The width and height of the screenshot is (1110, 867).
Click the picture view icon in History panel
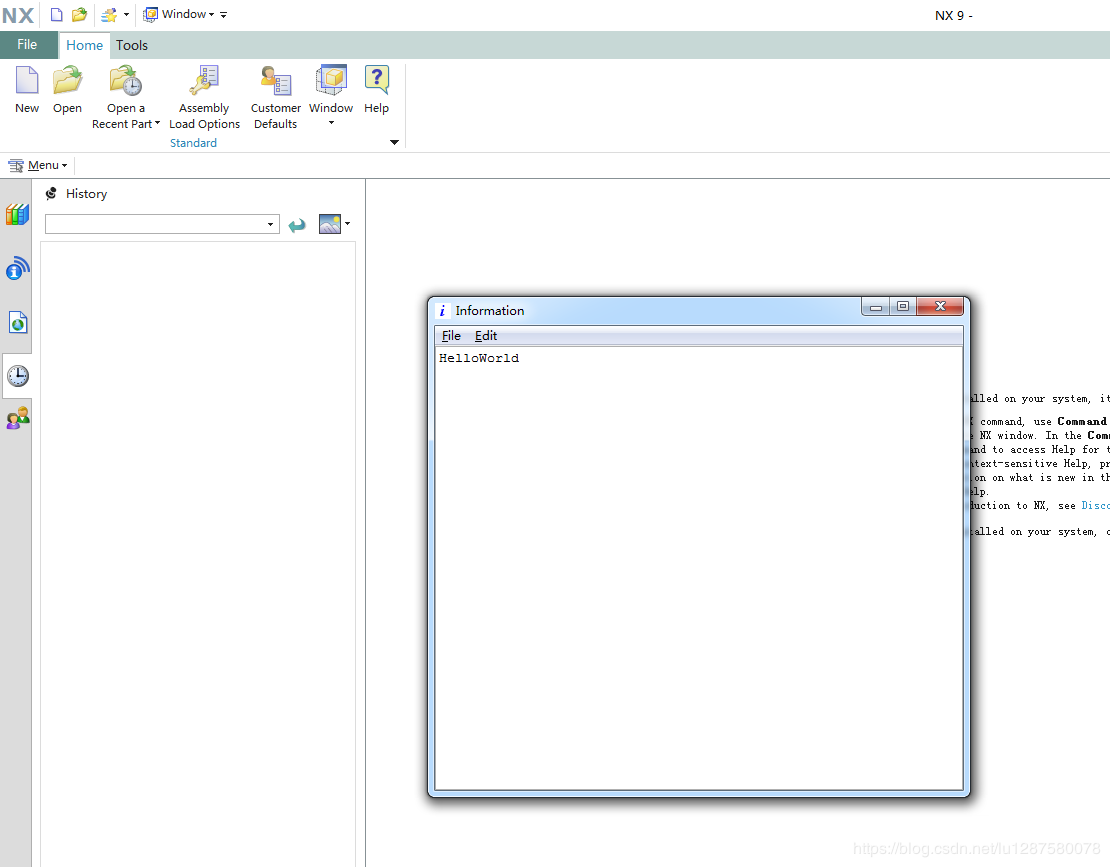pos(330,224)
